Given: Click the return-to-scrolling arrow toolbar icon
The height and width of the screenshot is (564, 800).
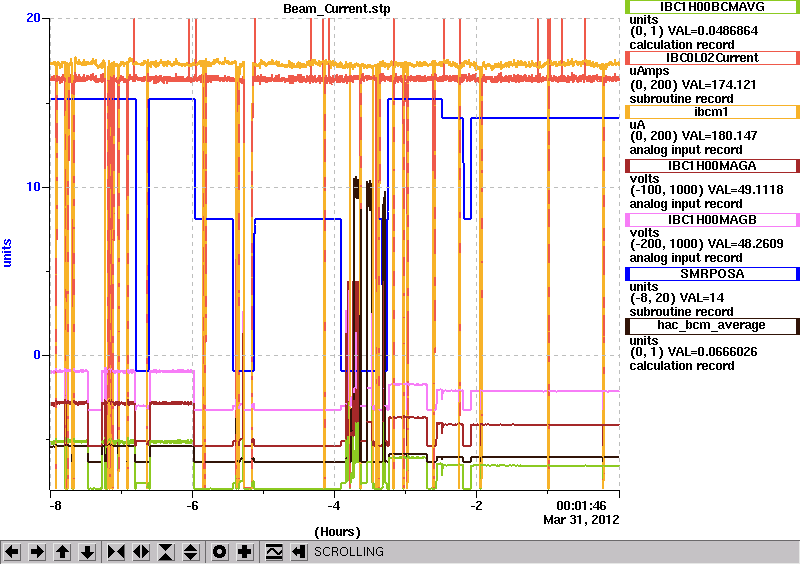Looking at the screenshot, I should [x=299, y=552].
